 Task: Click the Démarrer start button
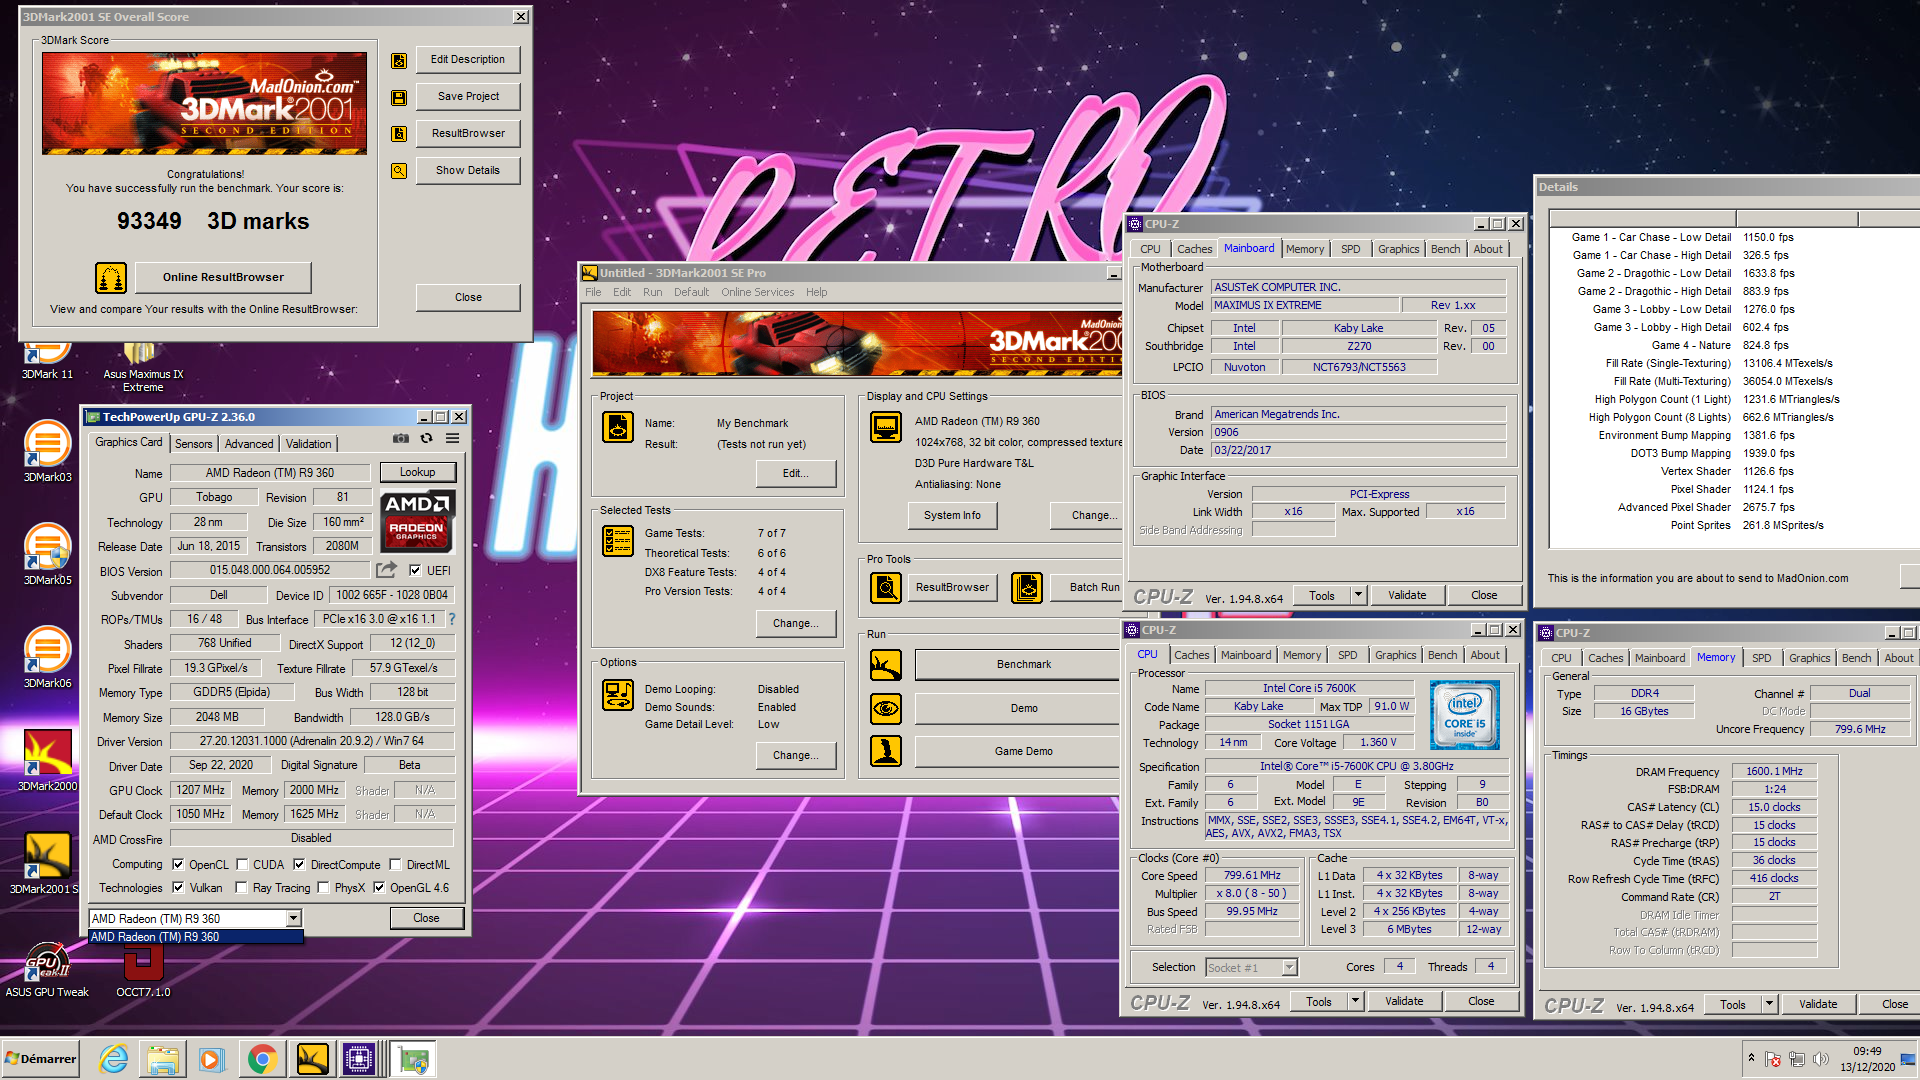tap(40, 1059)
